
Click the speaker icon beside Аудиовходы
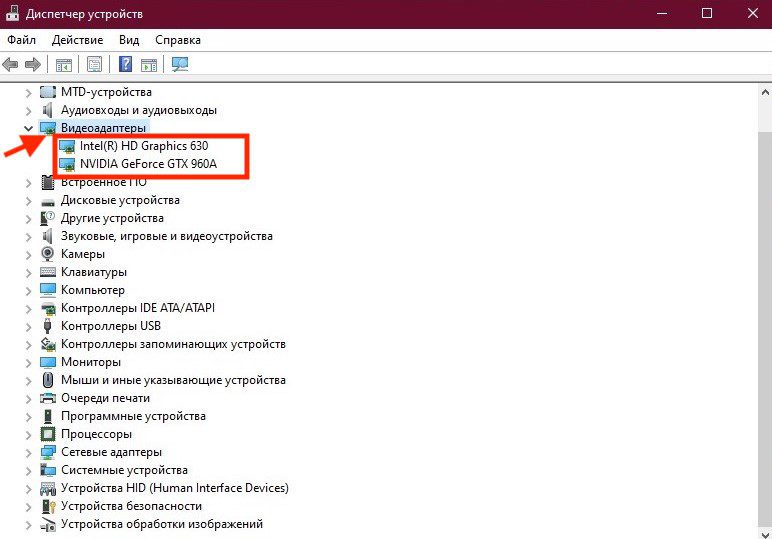[47, 110]
